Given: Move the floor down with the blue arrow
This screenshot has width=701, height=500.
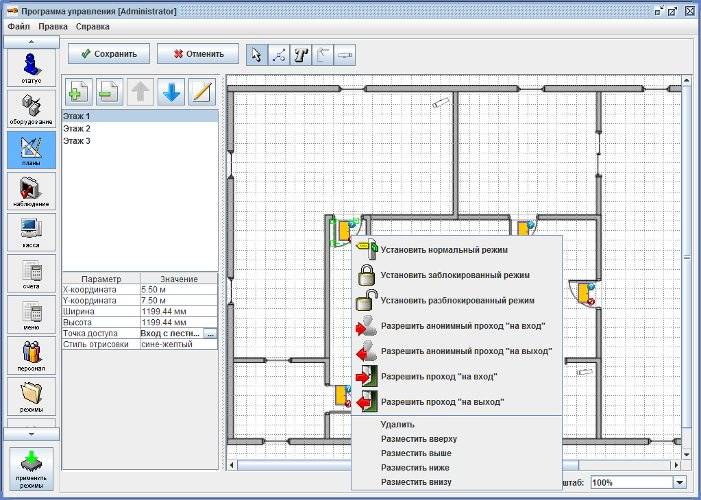Looking at the screenshot, I should (x=171, y=92).
